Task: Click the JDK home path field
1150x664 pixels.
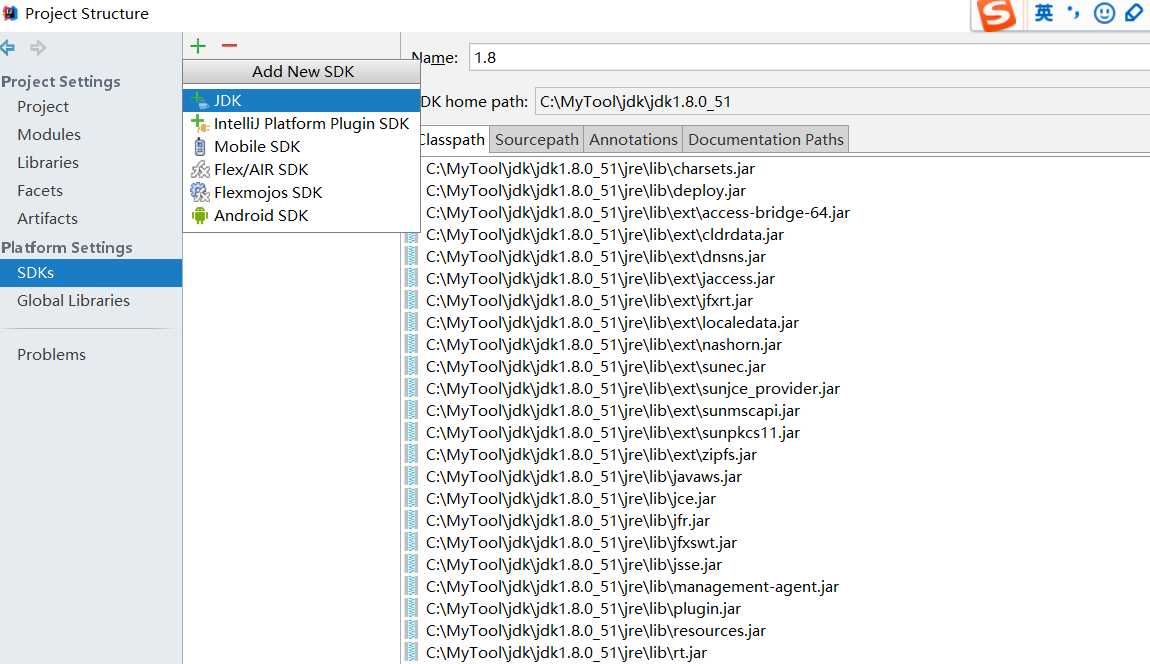Action: [842, 101]
